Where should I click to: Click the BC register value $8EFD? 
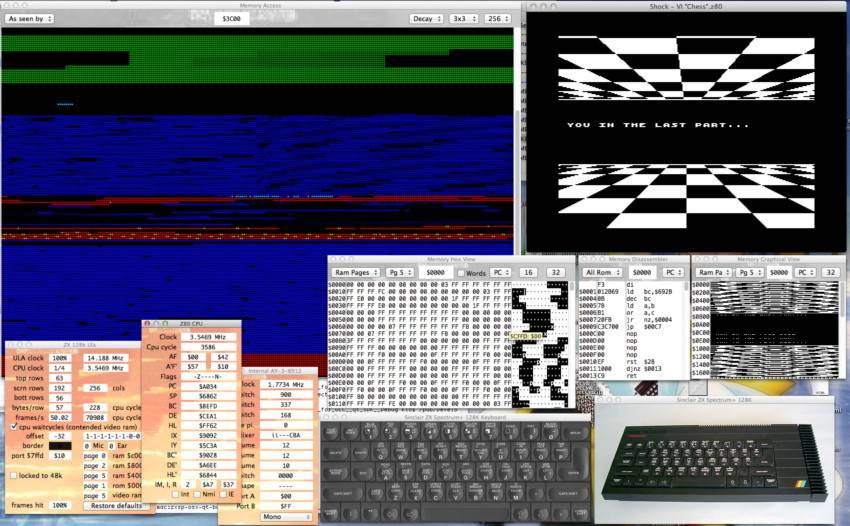[208, 406]
